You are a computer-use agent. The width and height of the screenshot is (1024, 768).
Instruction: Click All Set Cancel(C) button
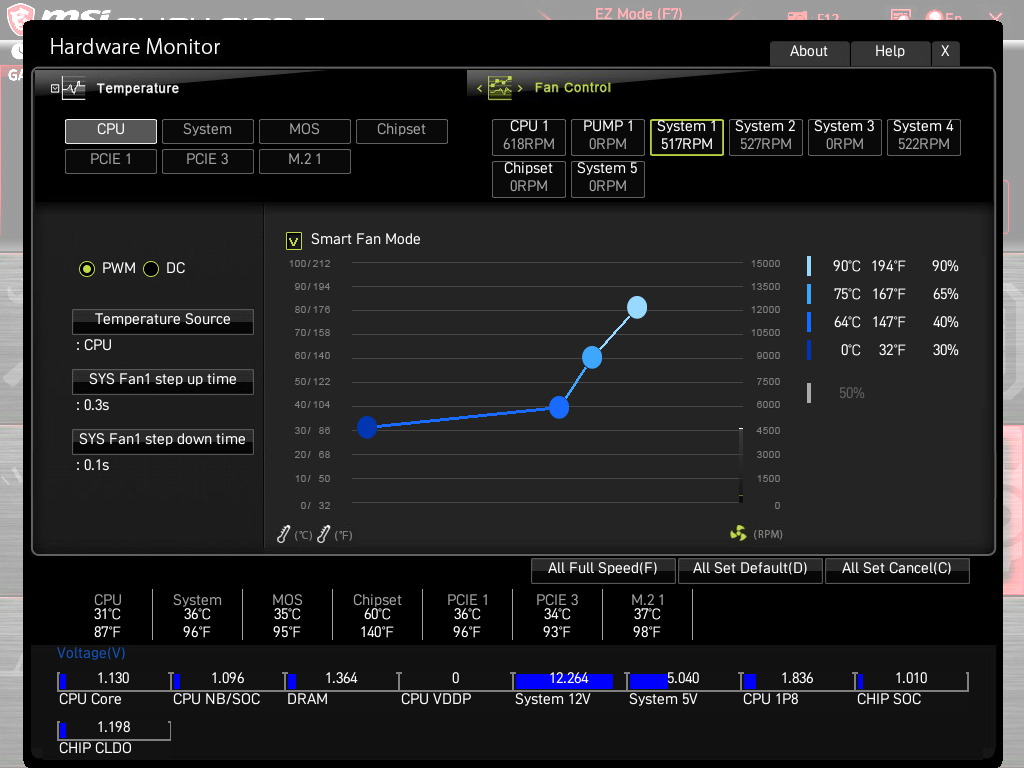pos(897,569)
